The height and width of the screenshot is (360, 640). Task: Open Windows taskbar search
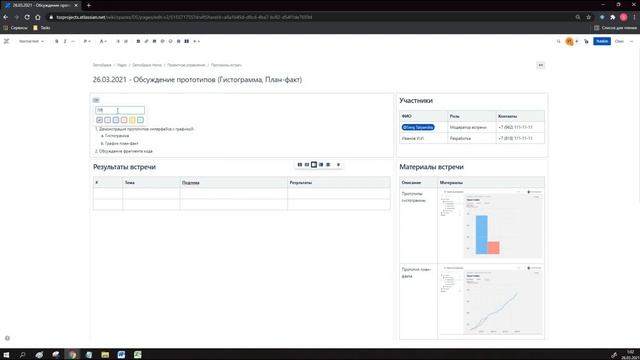pyautogui.click(x=22, y=354)
